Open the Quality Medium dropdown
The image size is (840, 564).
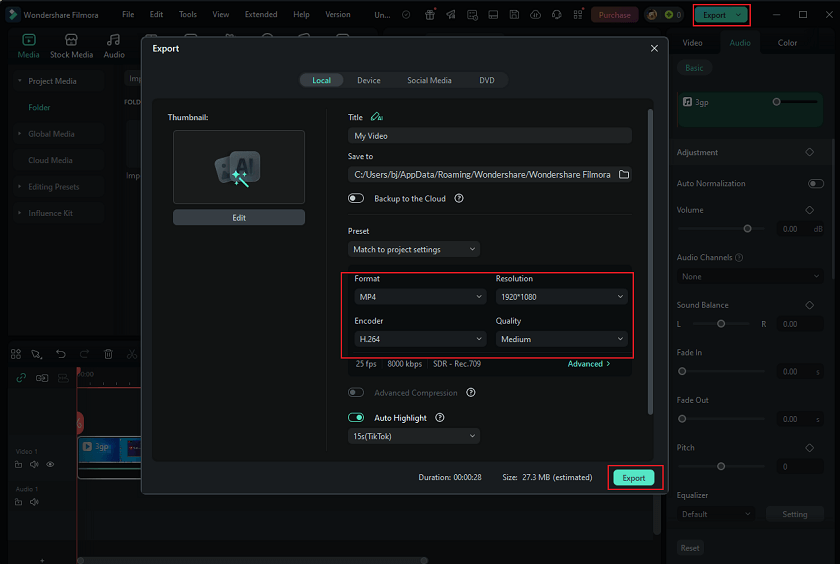tap(561, 339)
